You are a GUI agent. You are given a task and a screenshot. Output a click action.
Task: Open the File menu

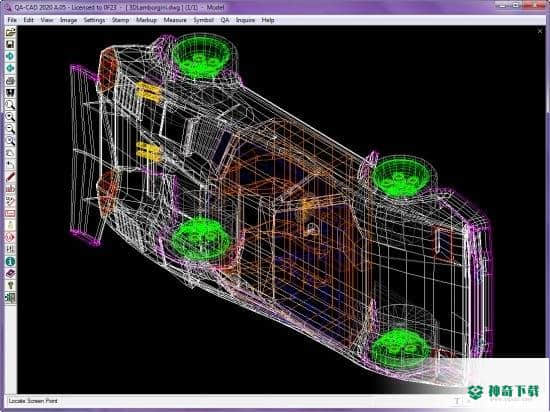click(x=12, y=20)
